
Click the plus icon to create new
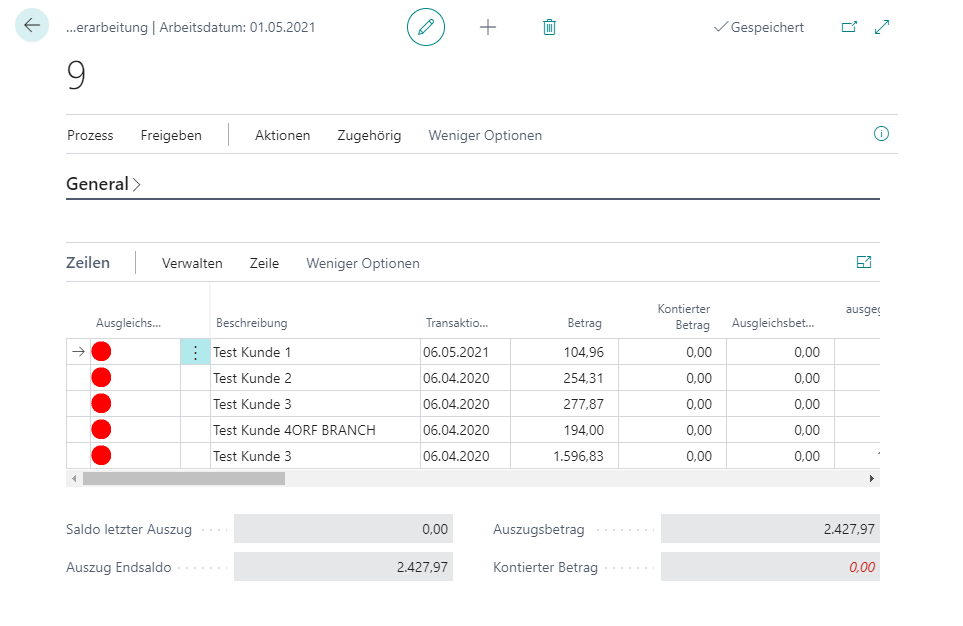(x=488, y=27)
